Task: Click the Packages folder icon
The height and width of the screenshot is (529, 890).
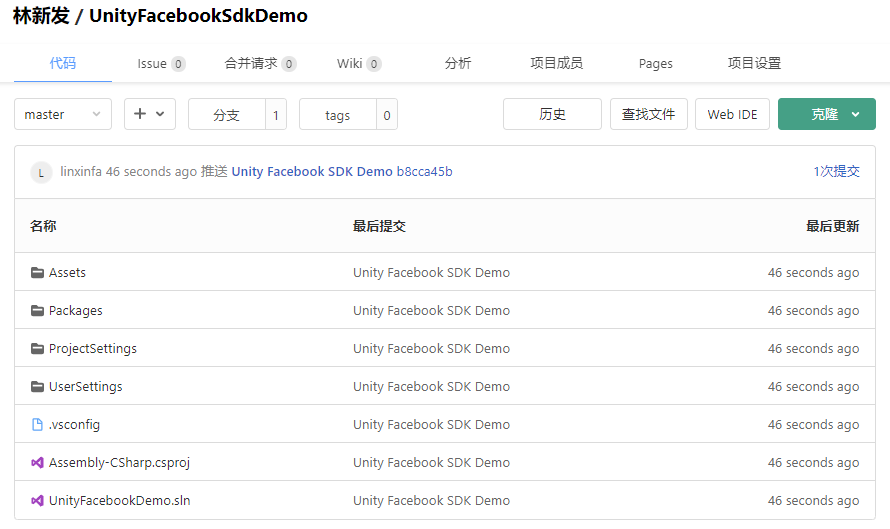Action: pyautogui.click(x=37, y=311)
